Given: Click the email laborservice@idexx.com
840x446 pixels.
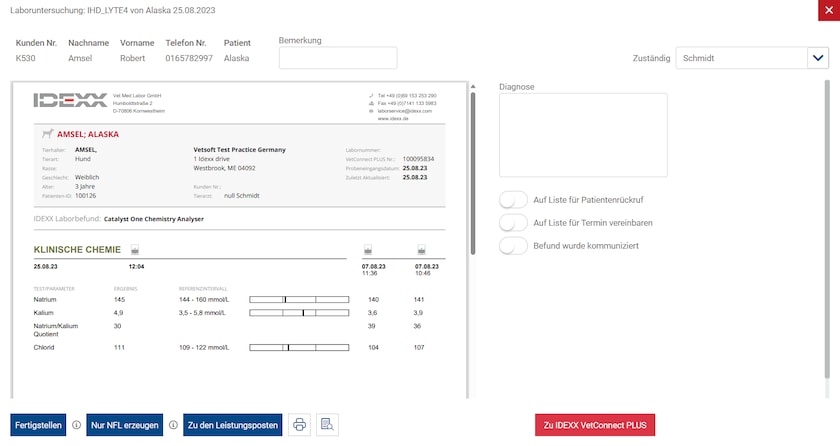Looking at the screenshot, I should pyautogui.click(x=404, y=111).
